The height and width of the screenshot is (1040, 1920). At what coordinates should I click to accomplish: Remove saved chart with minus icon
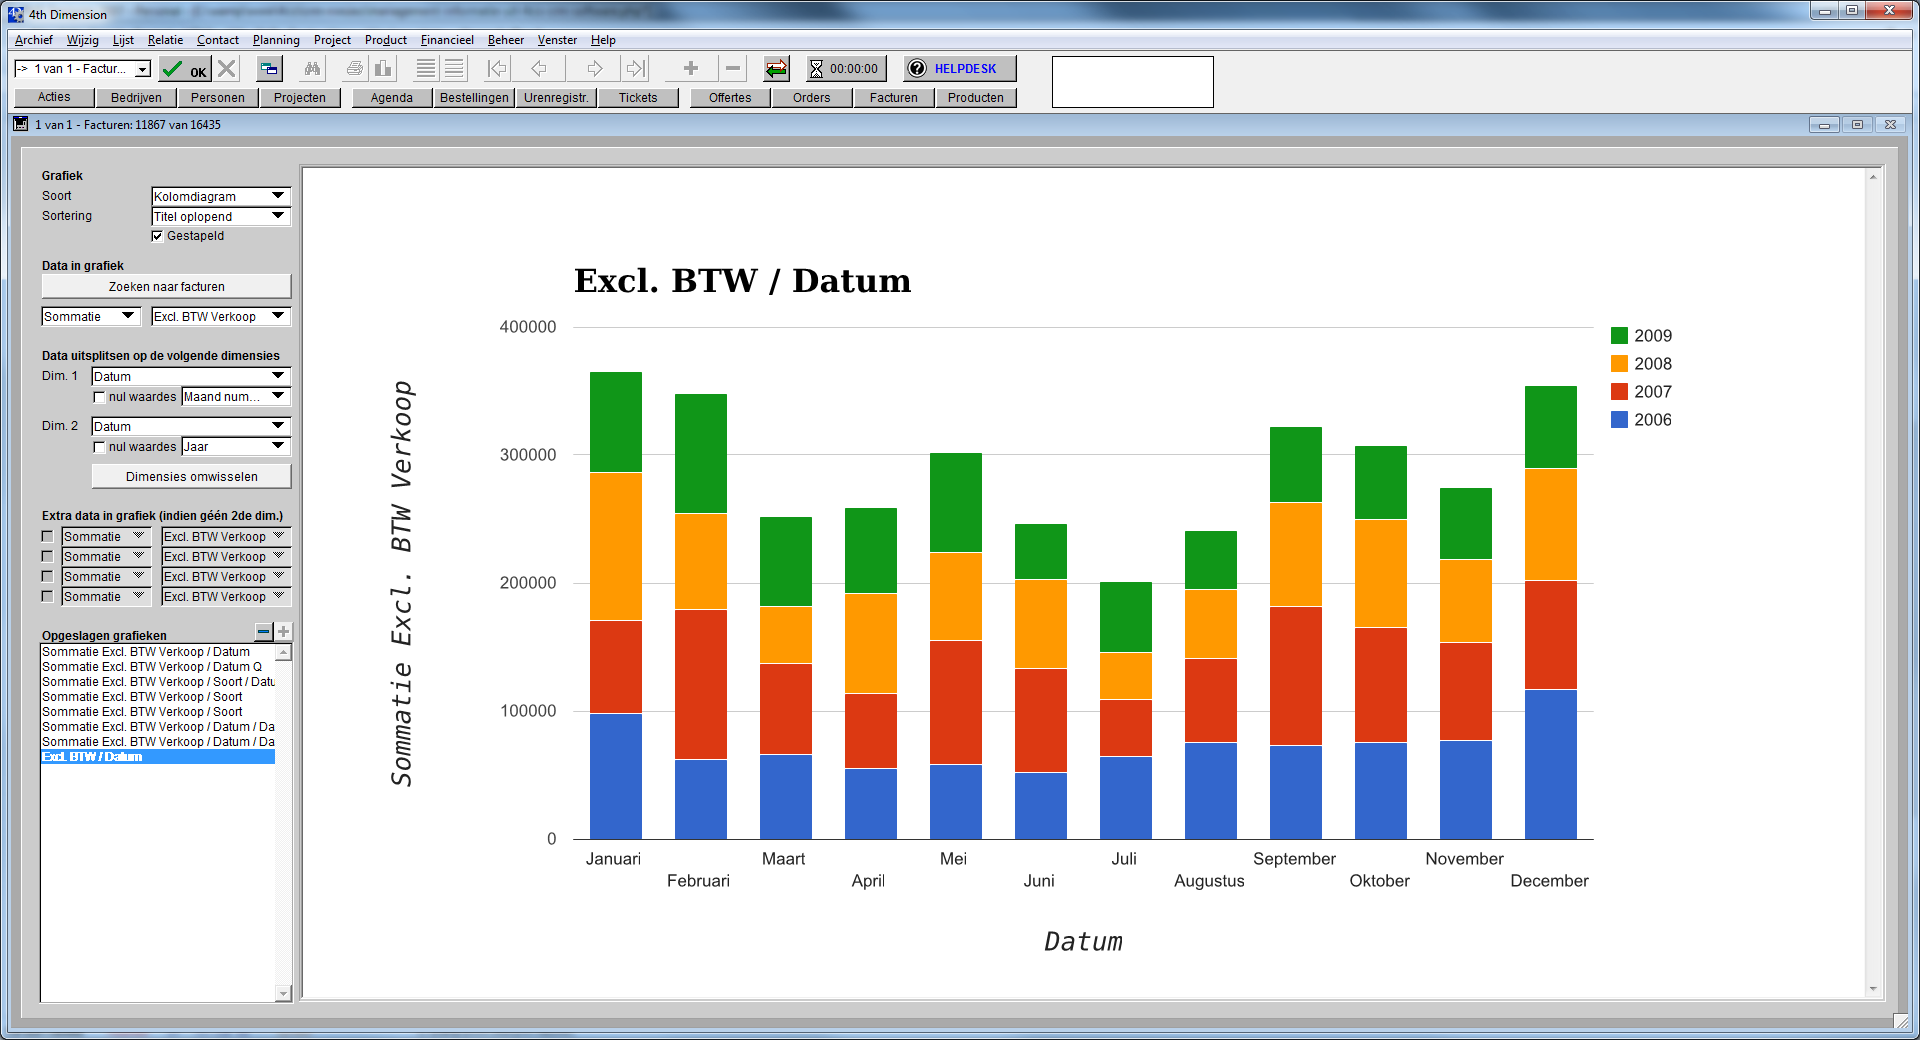pyautogui.click(x=263, y=632)
